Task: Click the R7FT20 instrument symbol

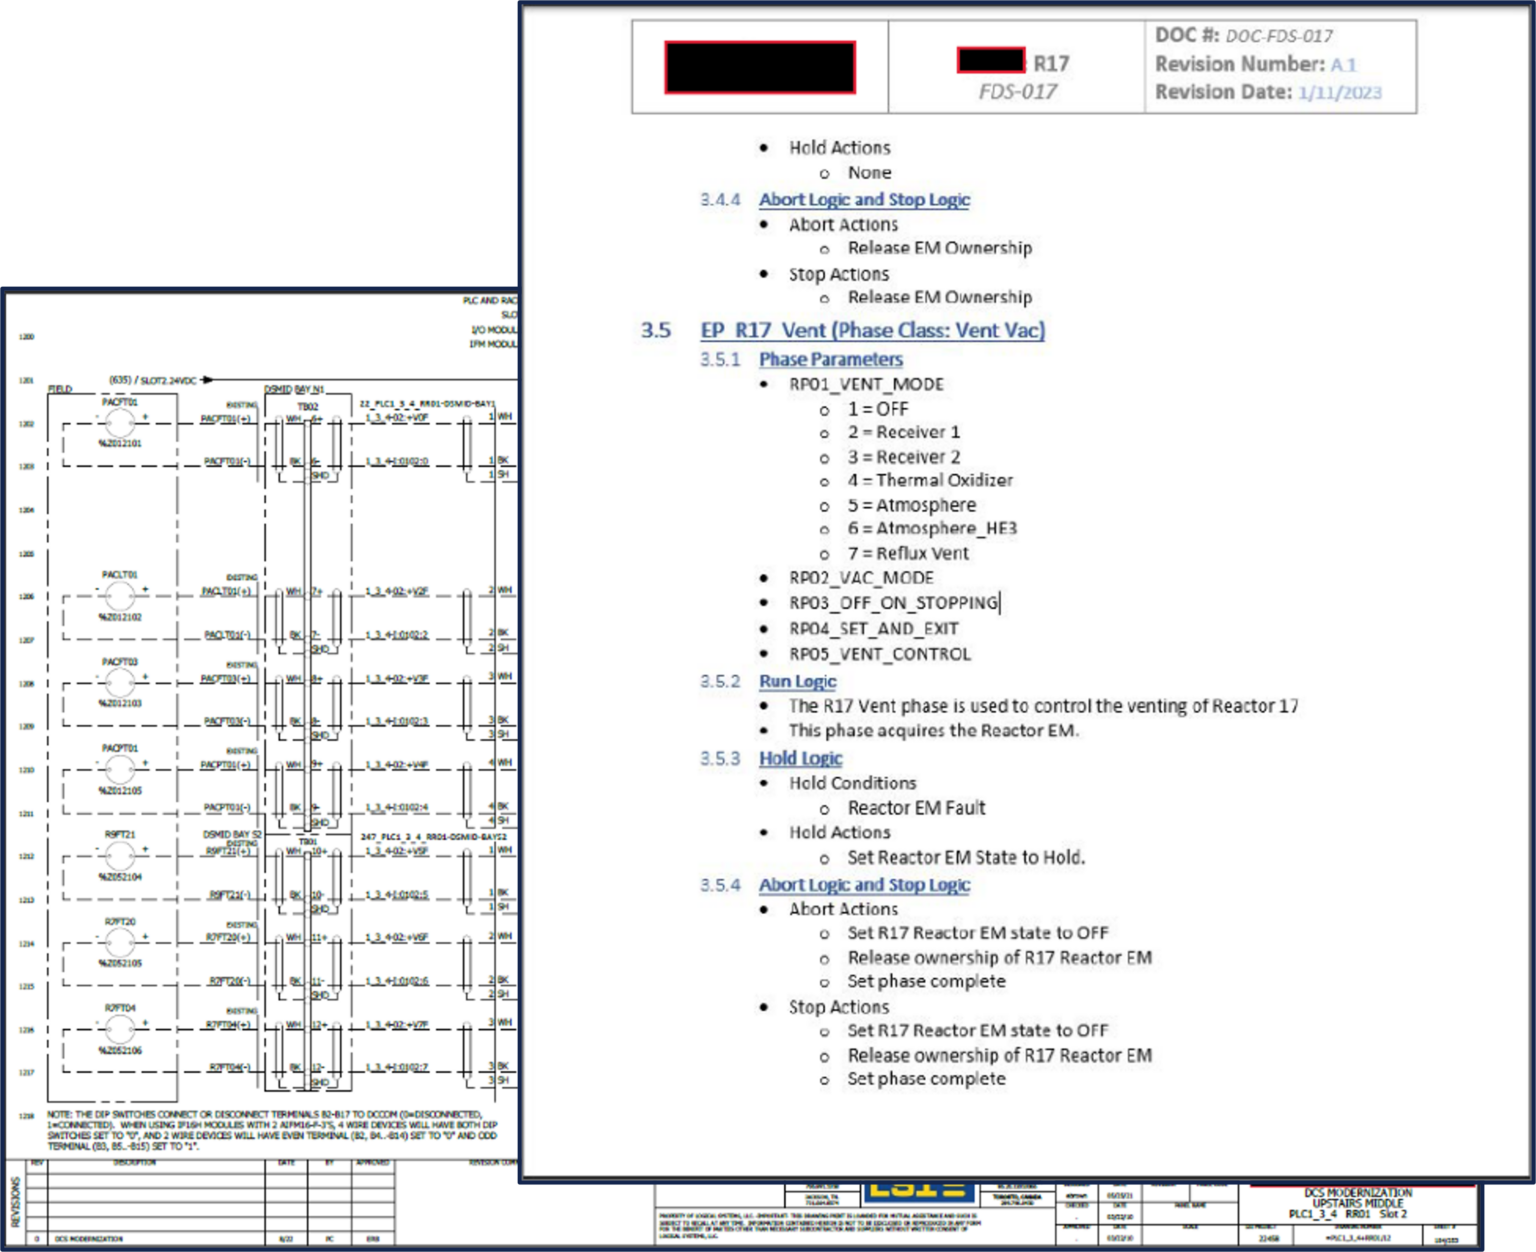Action: (120, 940)
